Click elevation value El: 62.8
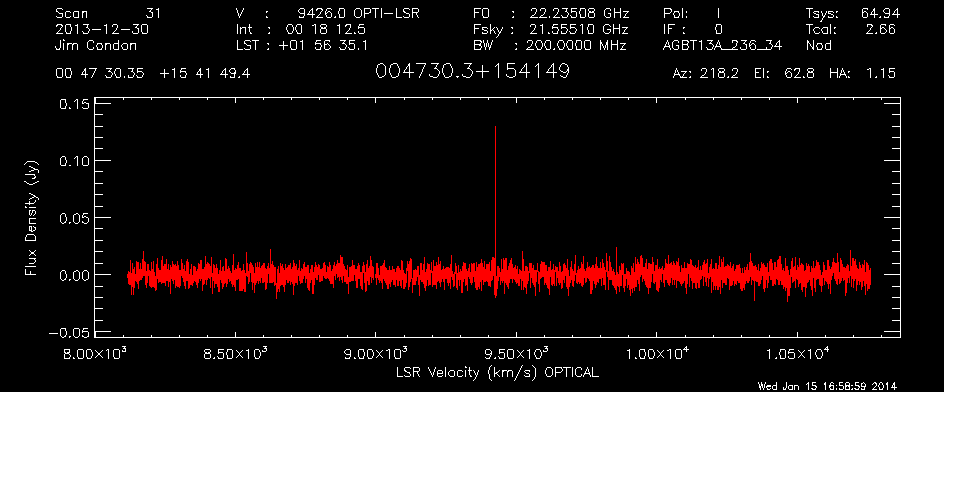 tap(784, 74)
